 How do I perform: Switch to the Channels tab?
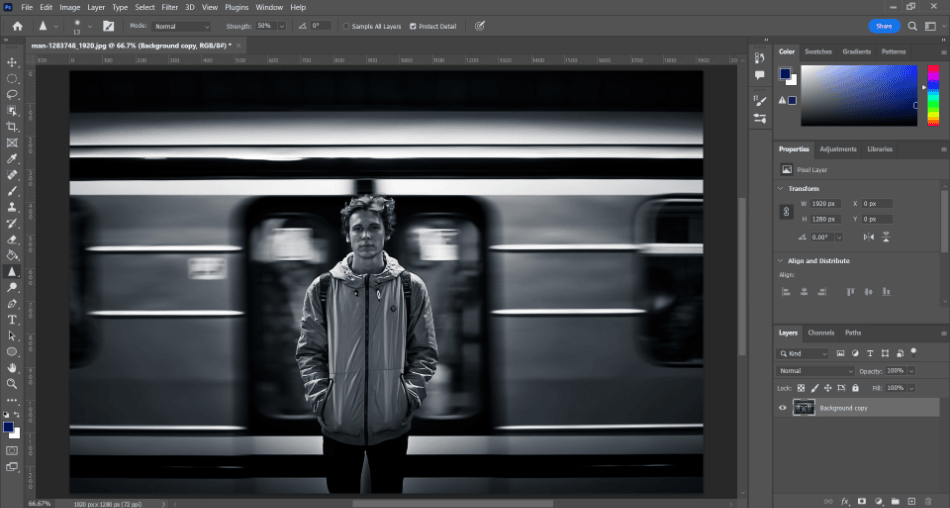click(x=821, y=333)
